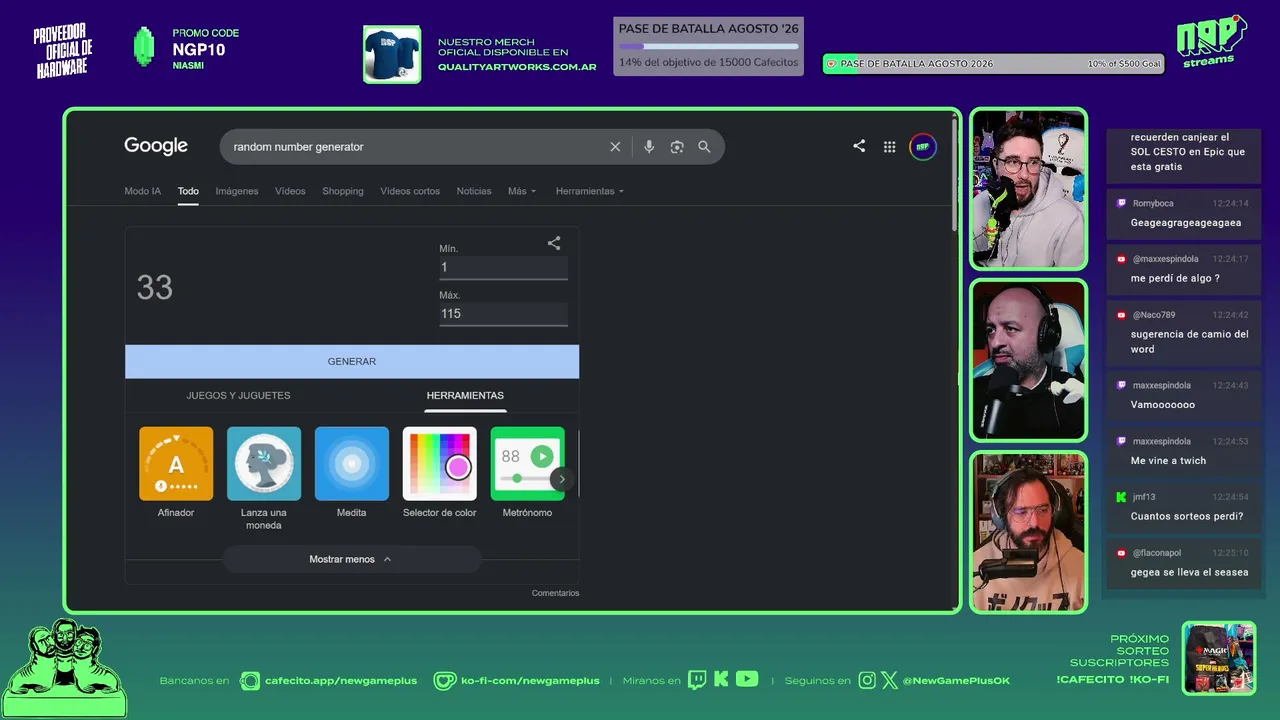Click the chat message "Me vine a twich"

pyautogui.click(x=1168, y=461)
